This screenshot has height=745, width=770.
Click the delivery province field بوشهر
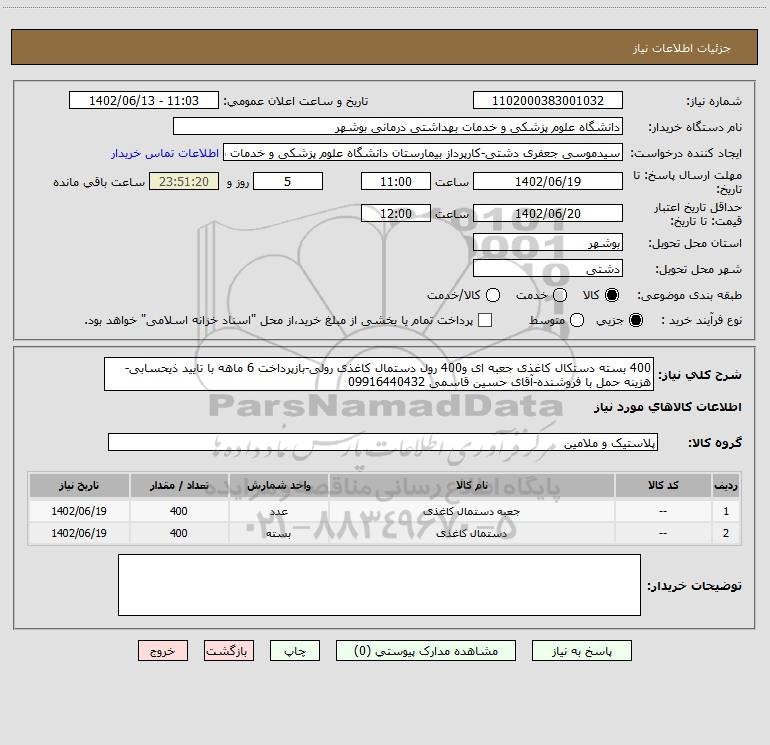tap(548, 243)
